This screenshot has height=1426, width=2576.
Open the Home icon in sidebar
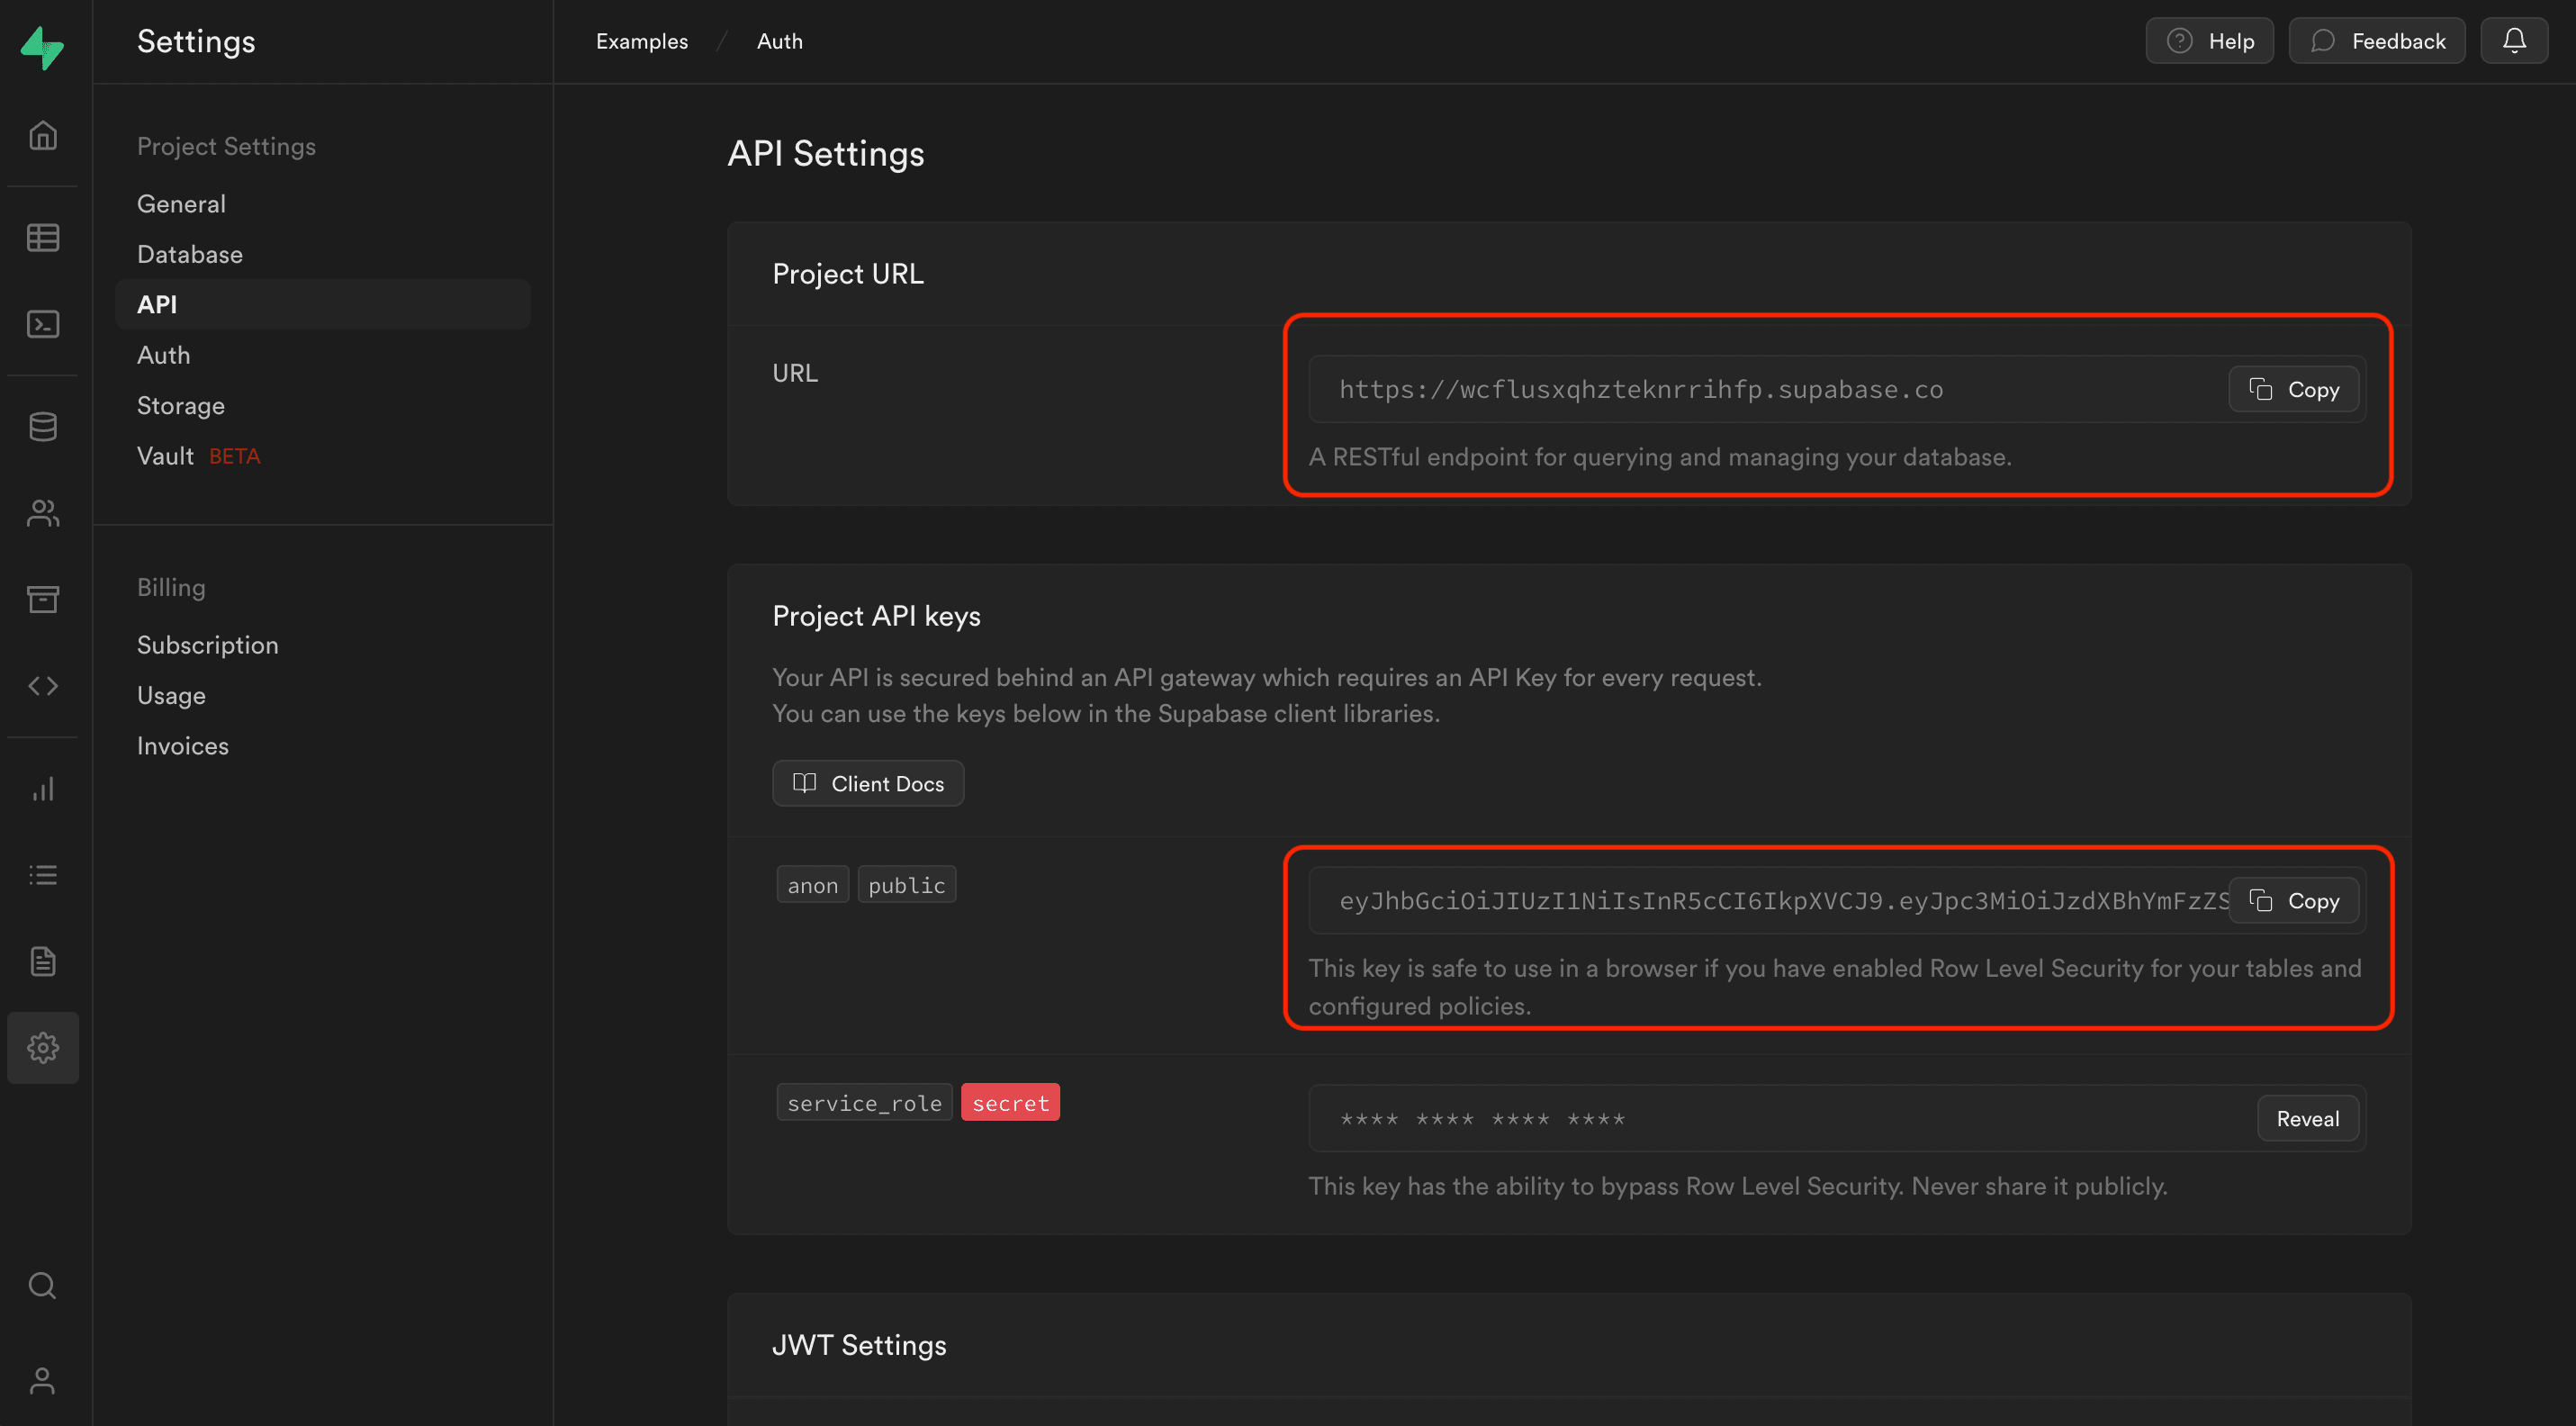(x=42, y=135)
